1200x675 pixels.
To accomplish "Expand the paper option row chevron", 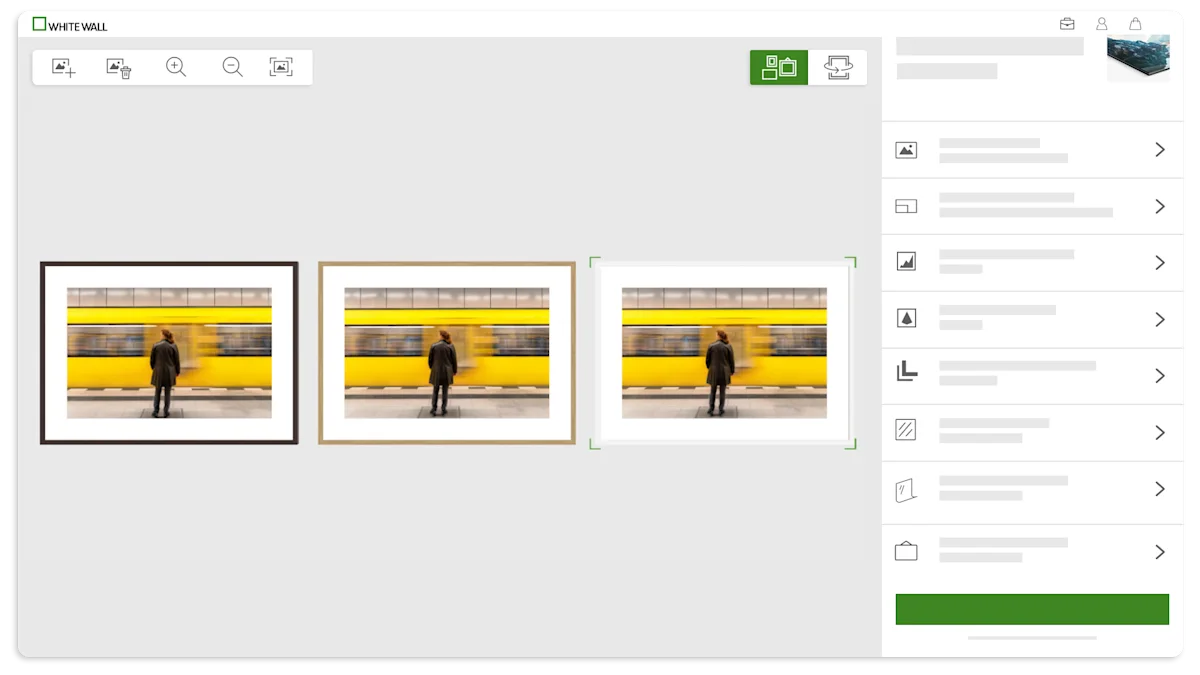I will point(1160,262).
